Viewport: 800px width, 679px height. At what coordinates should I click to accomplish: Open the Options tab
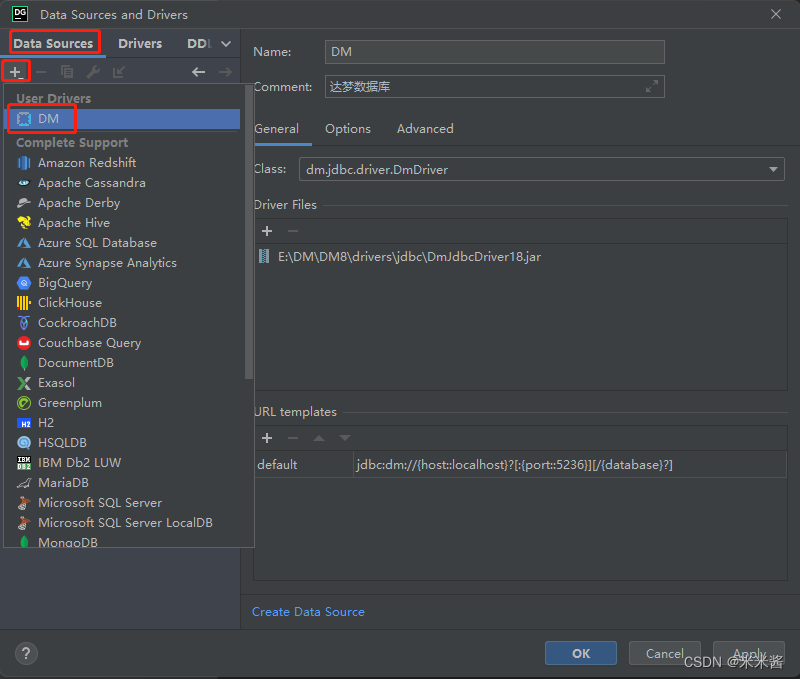point(348,129)
